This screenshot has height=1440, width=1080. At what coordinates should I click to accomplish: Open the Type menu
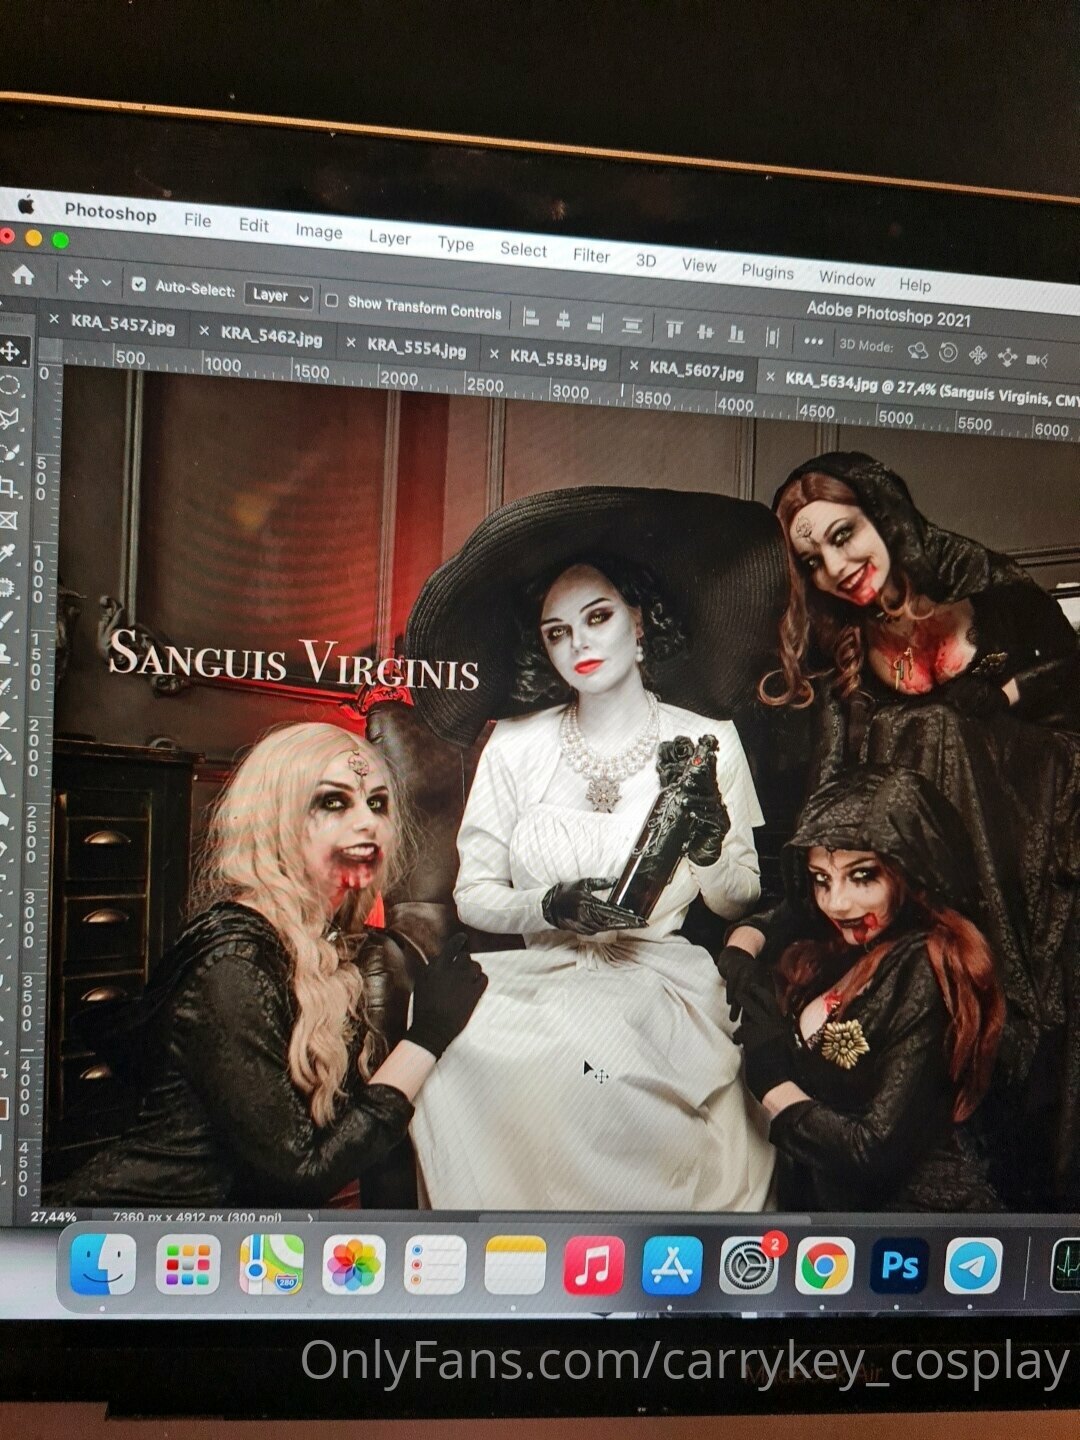[x=455, y=243]
